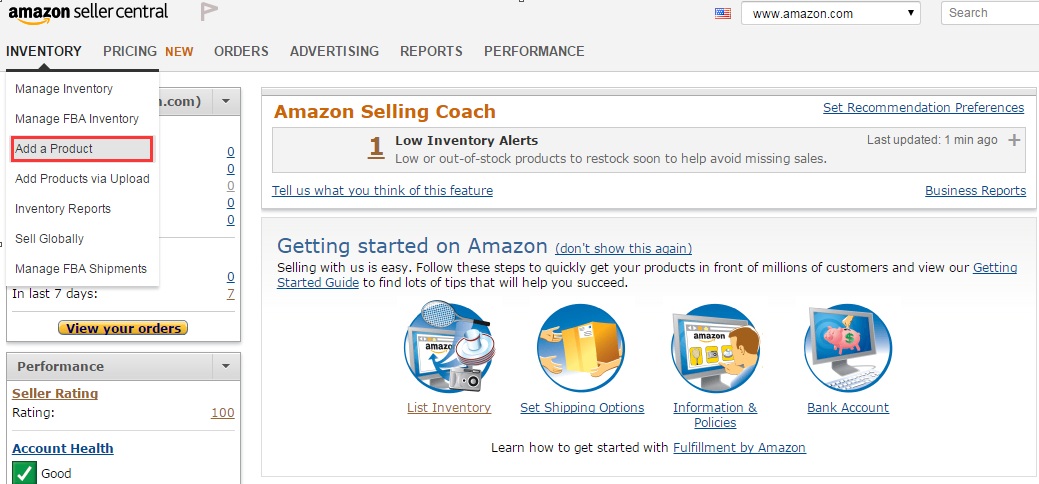
Task: Collapse the Performance panel arrow
Action: [x=226, y=366]
